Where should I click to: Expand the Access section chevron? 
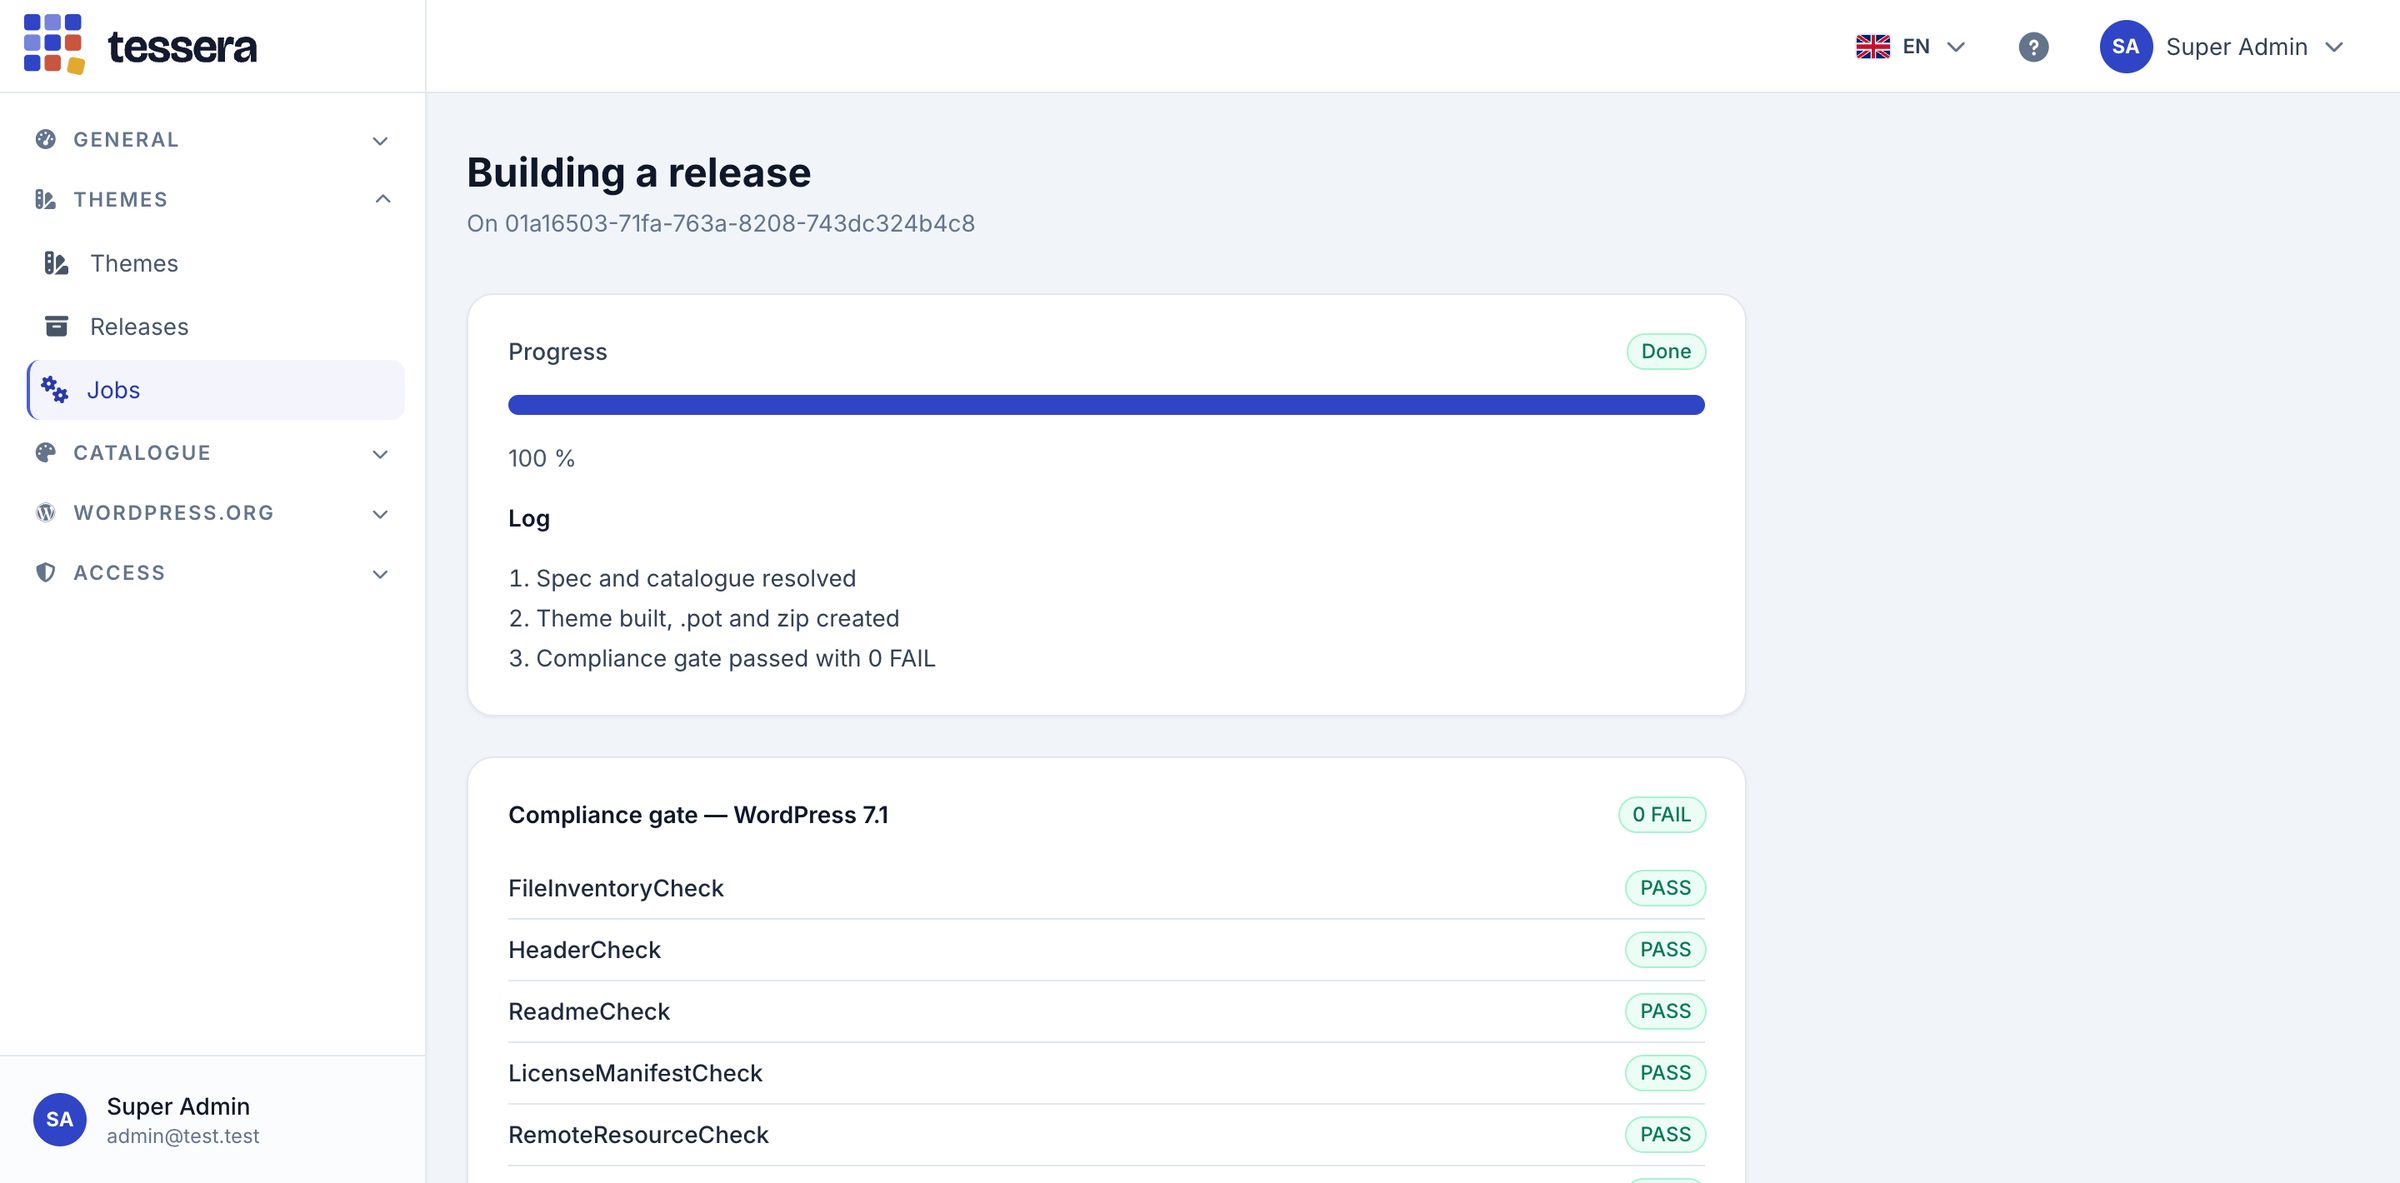point(380,574)
